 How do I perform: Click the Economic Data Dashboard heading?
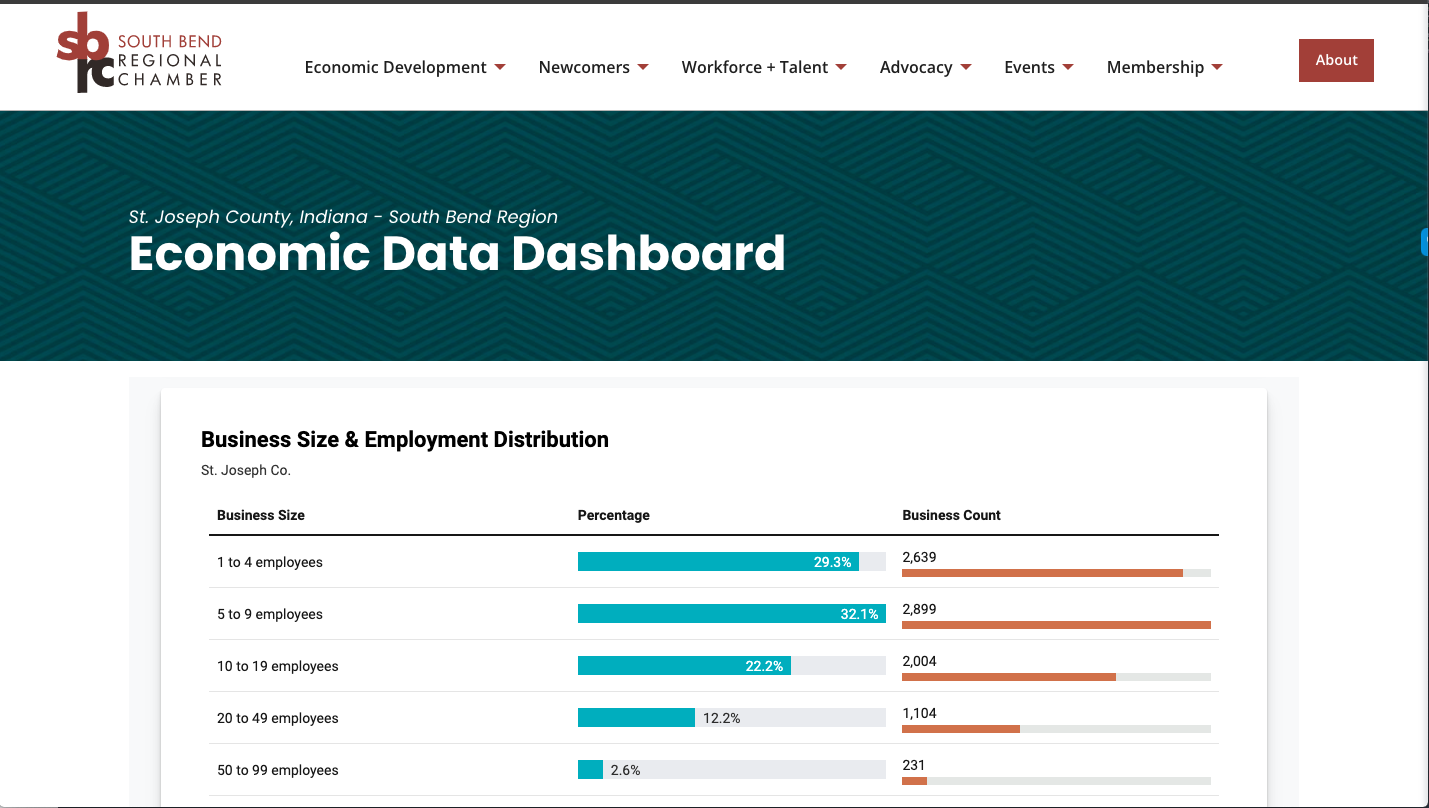[457, 254]
